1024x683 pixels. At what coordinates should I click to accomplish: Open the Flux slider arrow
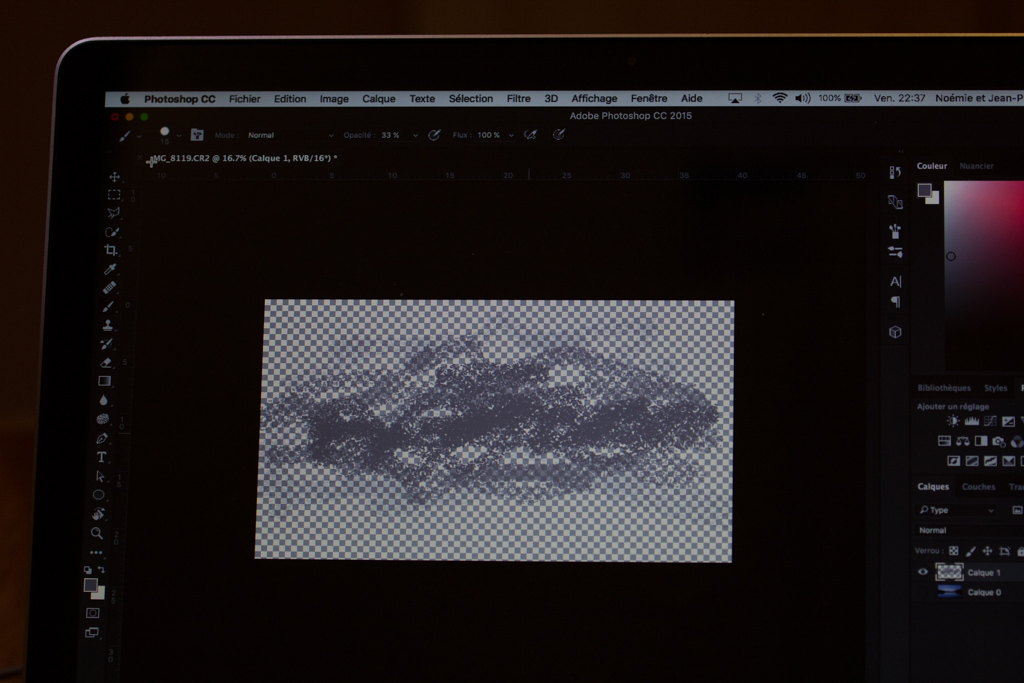(511, 135)
